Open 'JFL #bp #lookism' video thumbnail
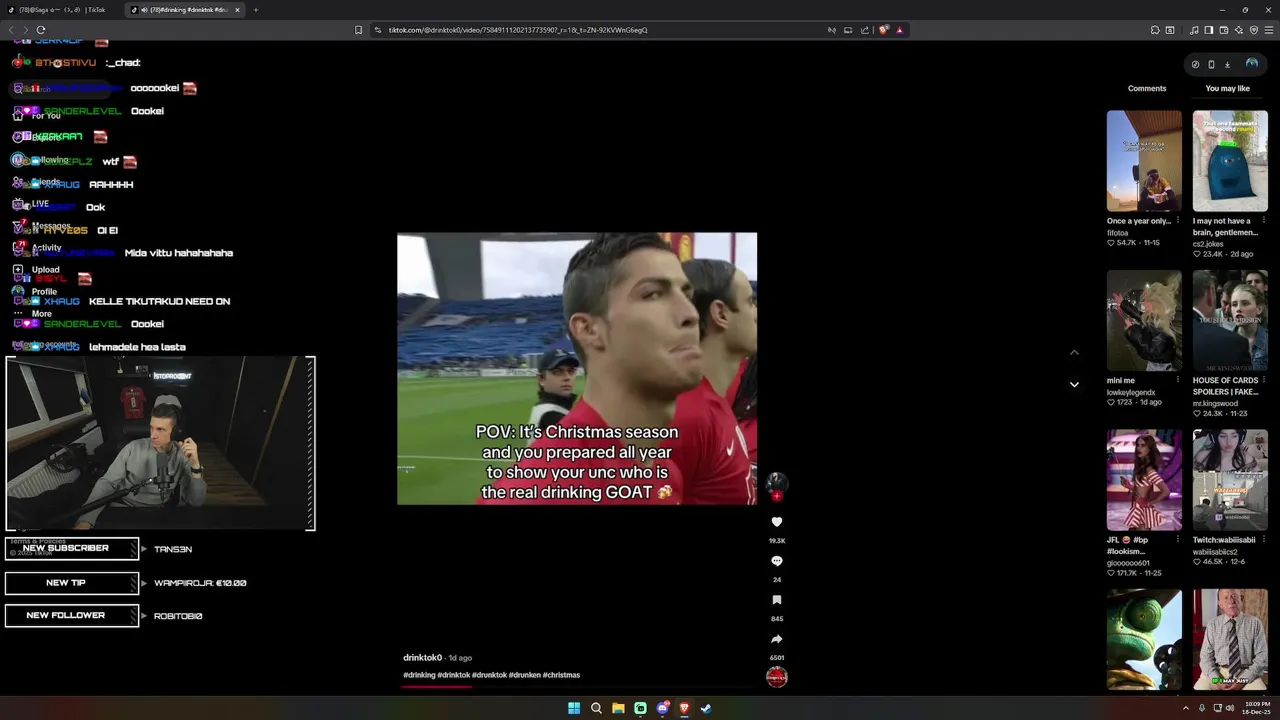 (1144, 480)
